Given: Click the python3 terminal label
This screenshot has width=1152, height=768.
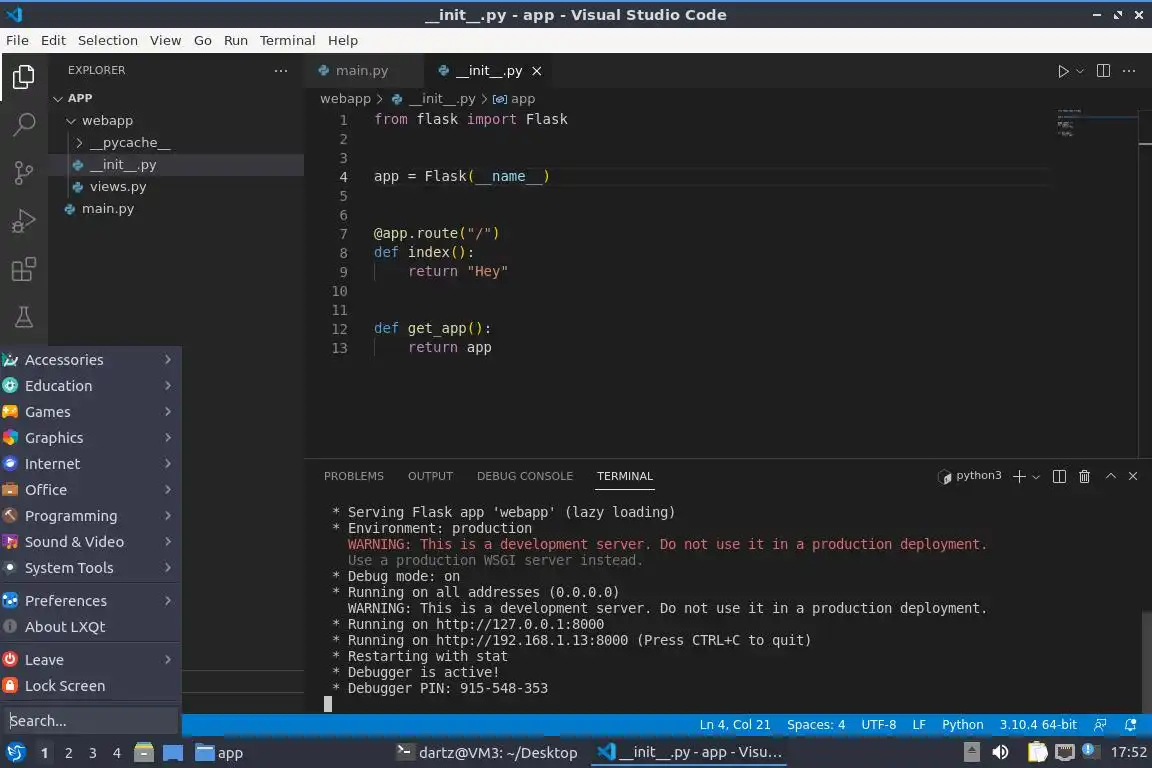Looking at the screenshot, I should tap(970, 476).
